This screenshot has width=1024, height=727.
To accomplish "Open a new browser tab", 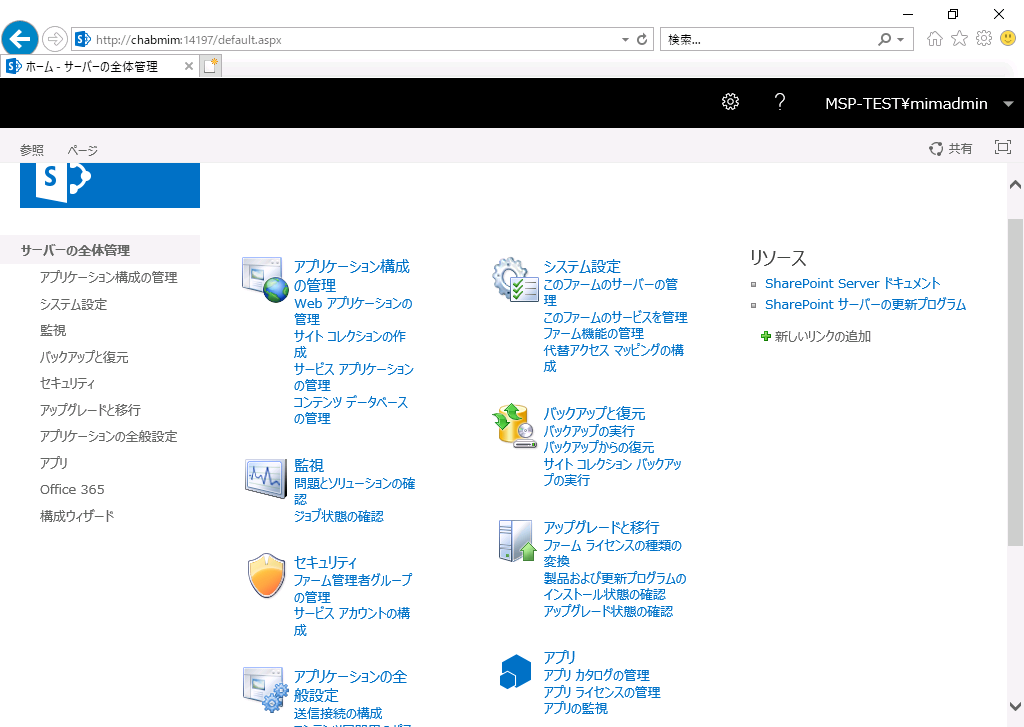I will click(x=210, y=66).
